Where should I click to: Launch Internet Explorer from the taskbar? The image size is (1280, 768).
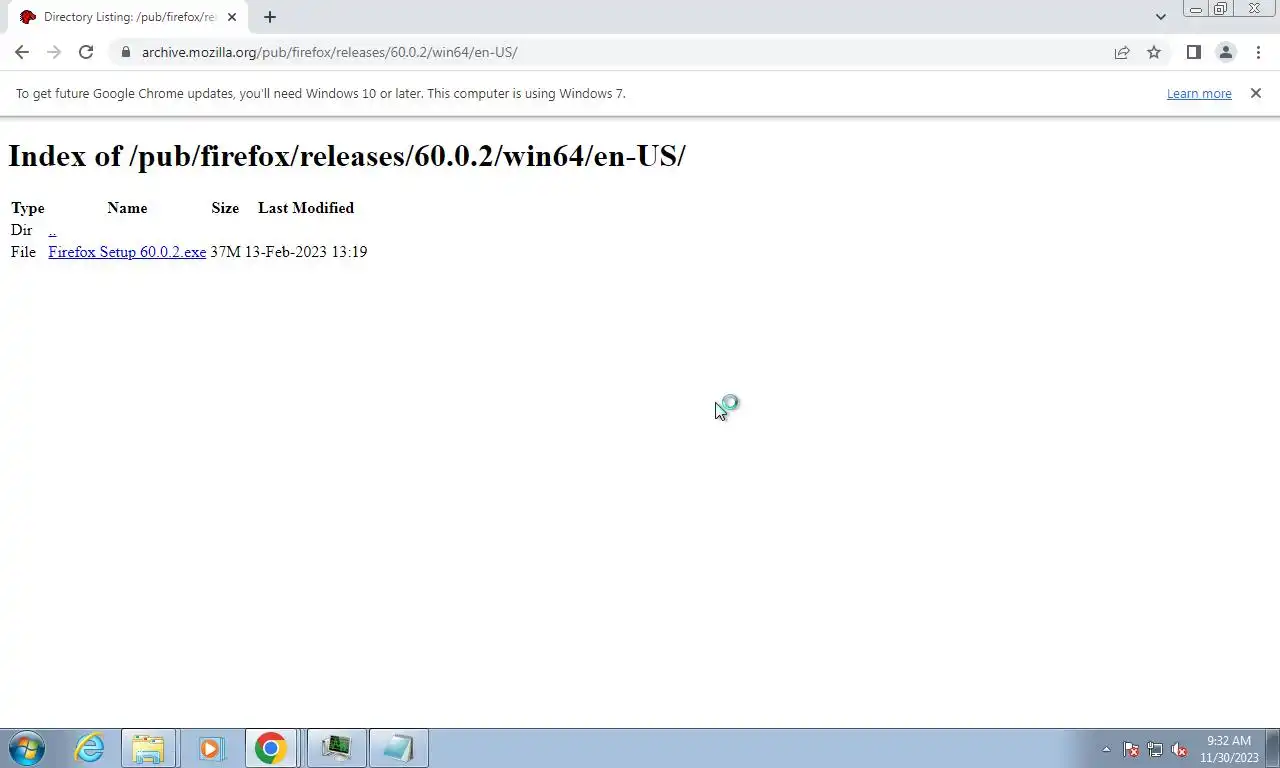tap(89, 748)
